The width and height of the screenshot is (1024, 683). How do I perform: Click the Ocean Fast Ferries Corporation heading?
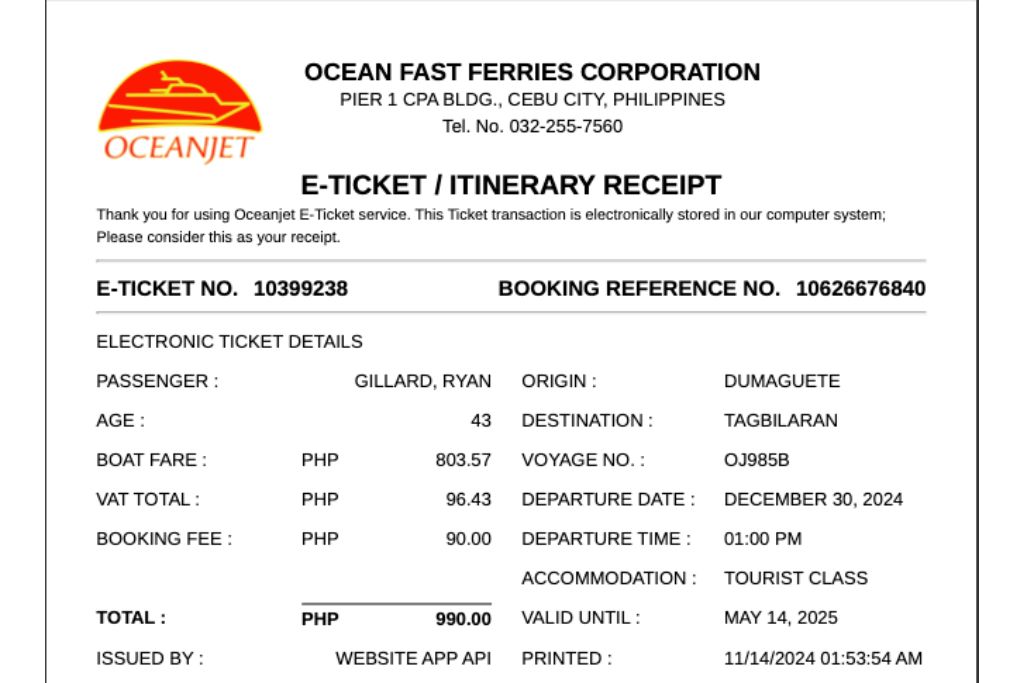click(x=532, y=72)
